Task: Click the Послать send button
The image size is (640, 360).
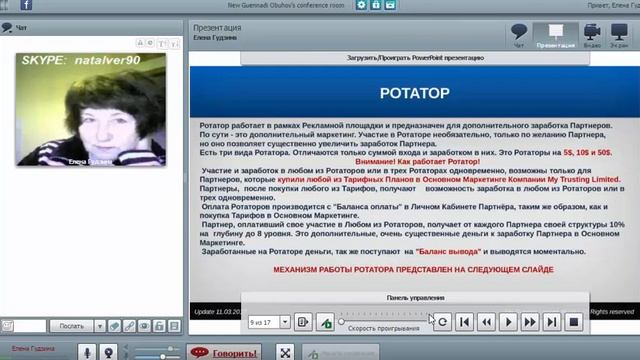Action: (72, 326)
